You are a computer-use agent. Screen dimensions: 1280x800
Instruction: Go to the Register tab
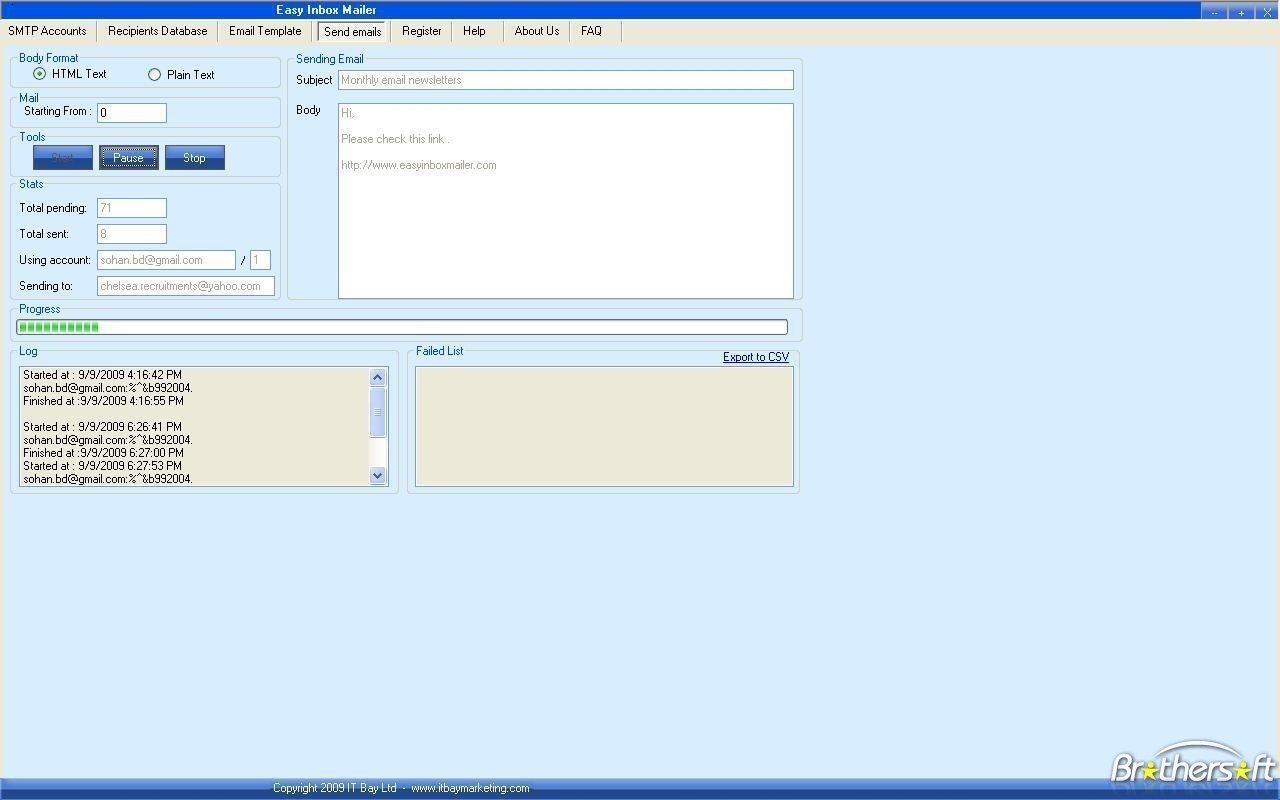click(x=422, y=31)
